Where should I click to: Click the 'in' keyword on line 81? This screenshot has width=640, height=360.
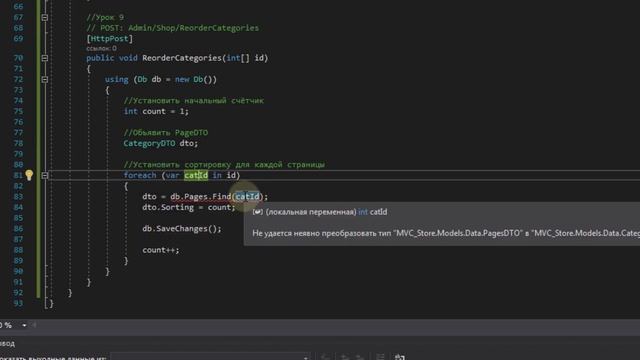pyautogui.click(x=217, y=175)
